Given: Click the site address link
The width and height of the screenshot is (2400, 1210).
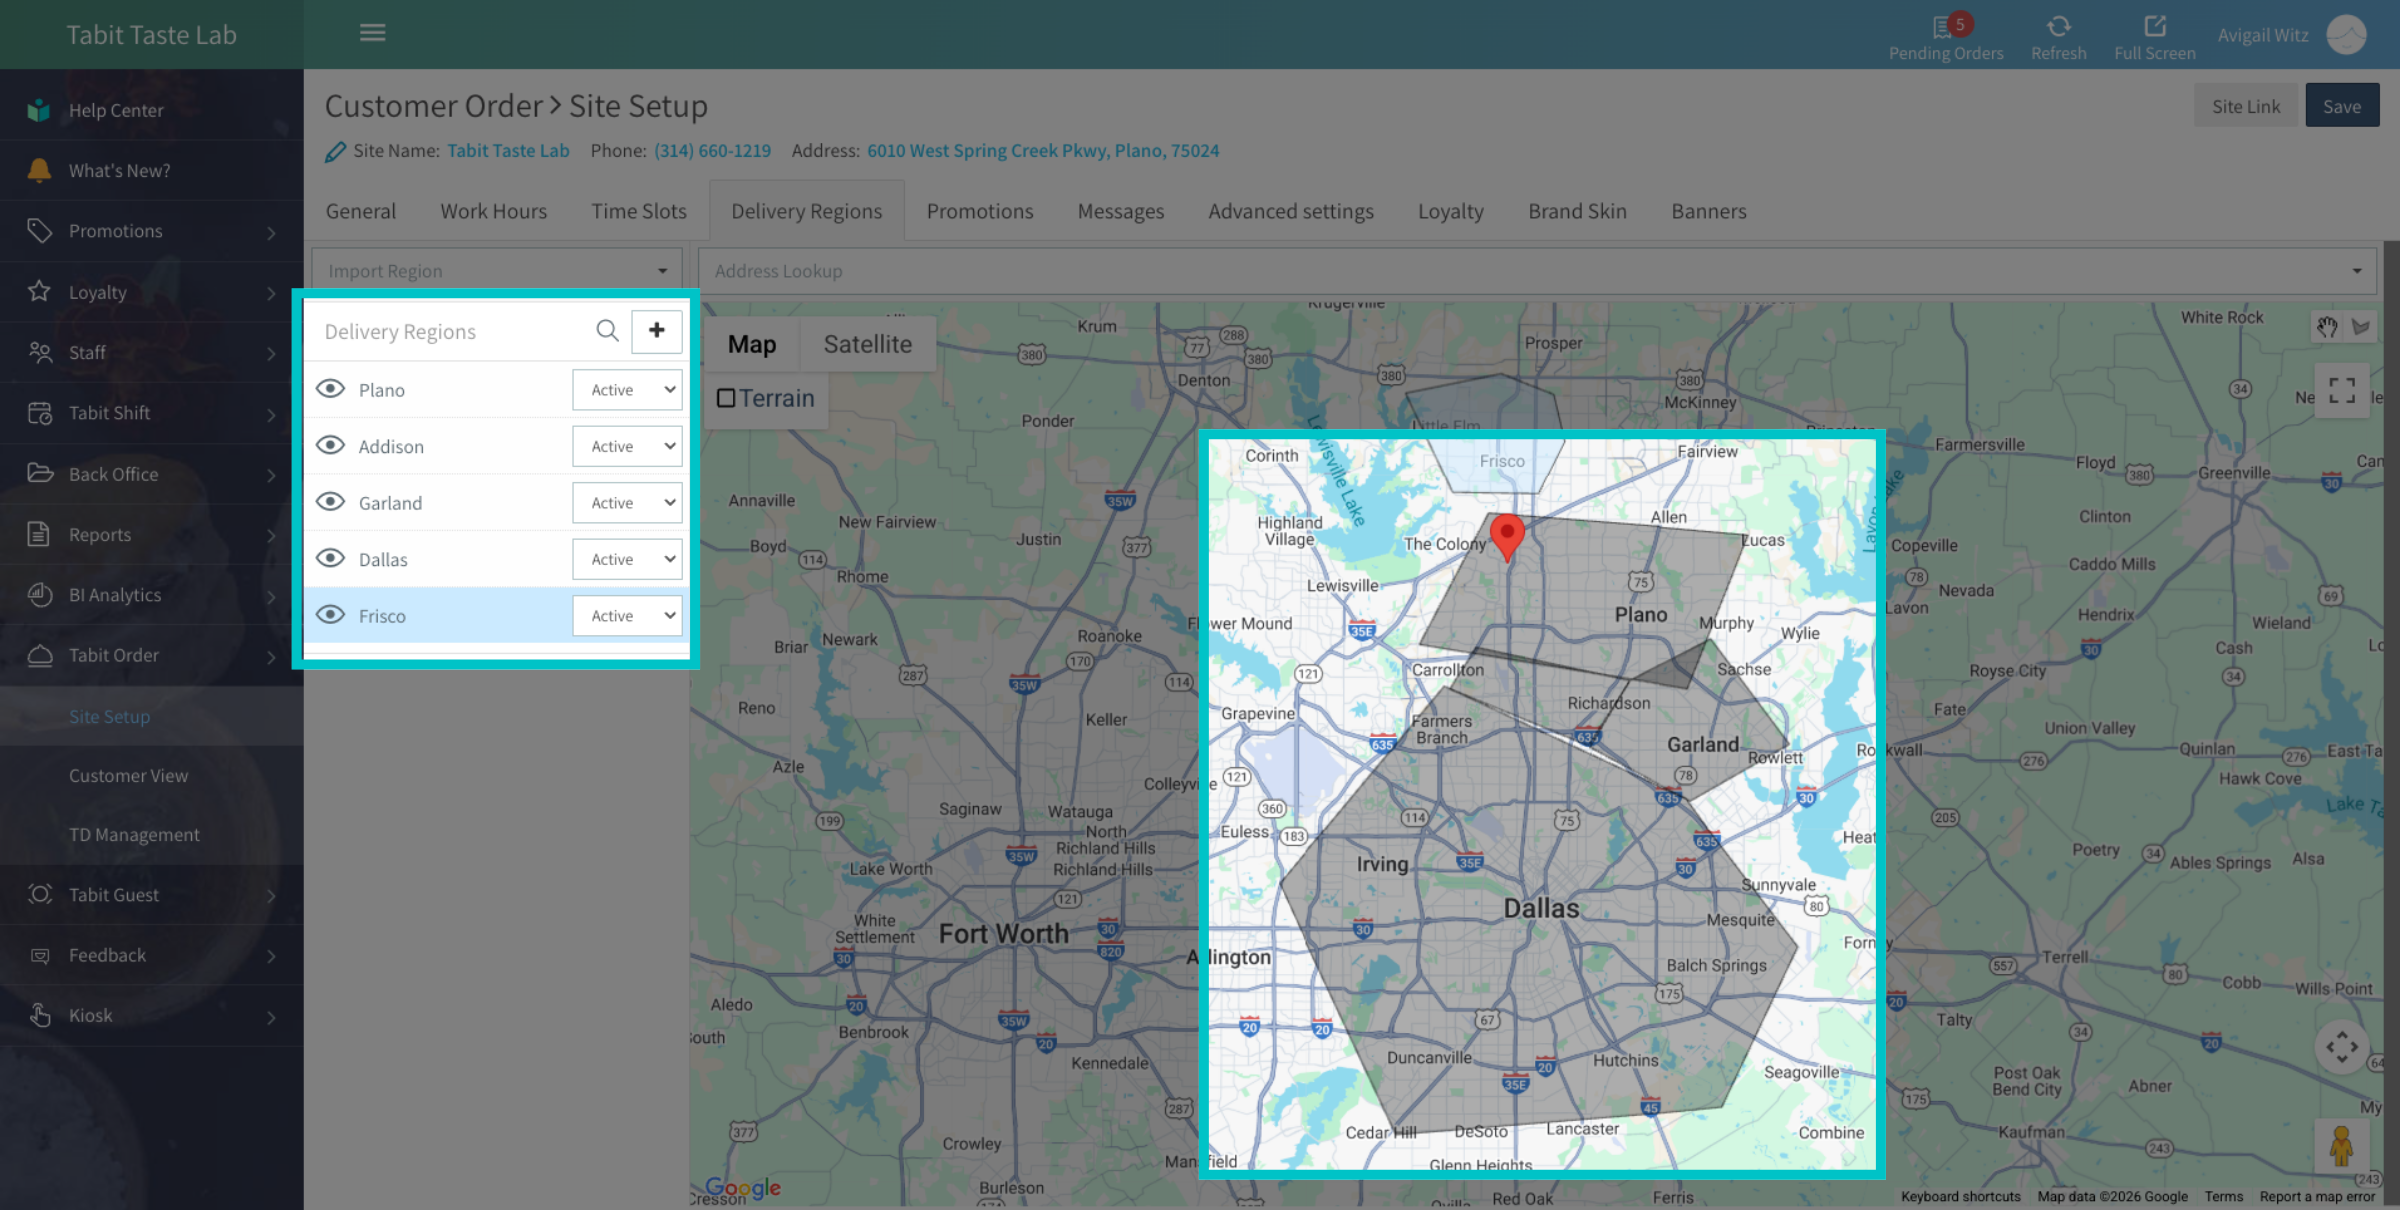Looking at the screenshot, I should 1043,151.
